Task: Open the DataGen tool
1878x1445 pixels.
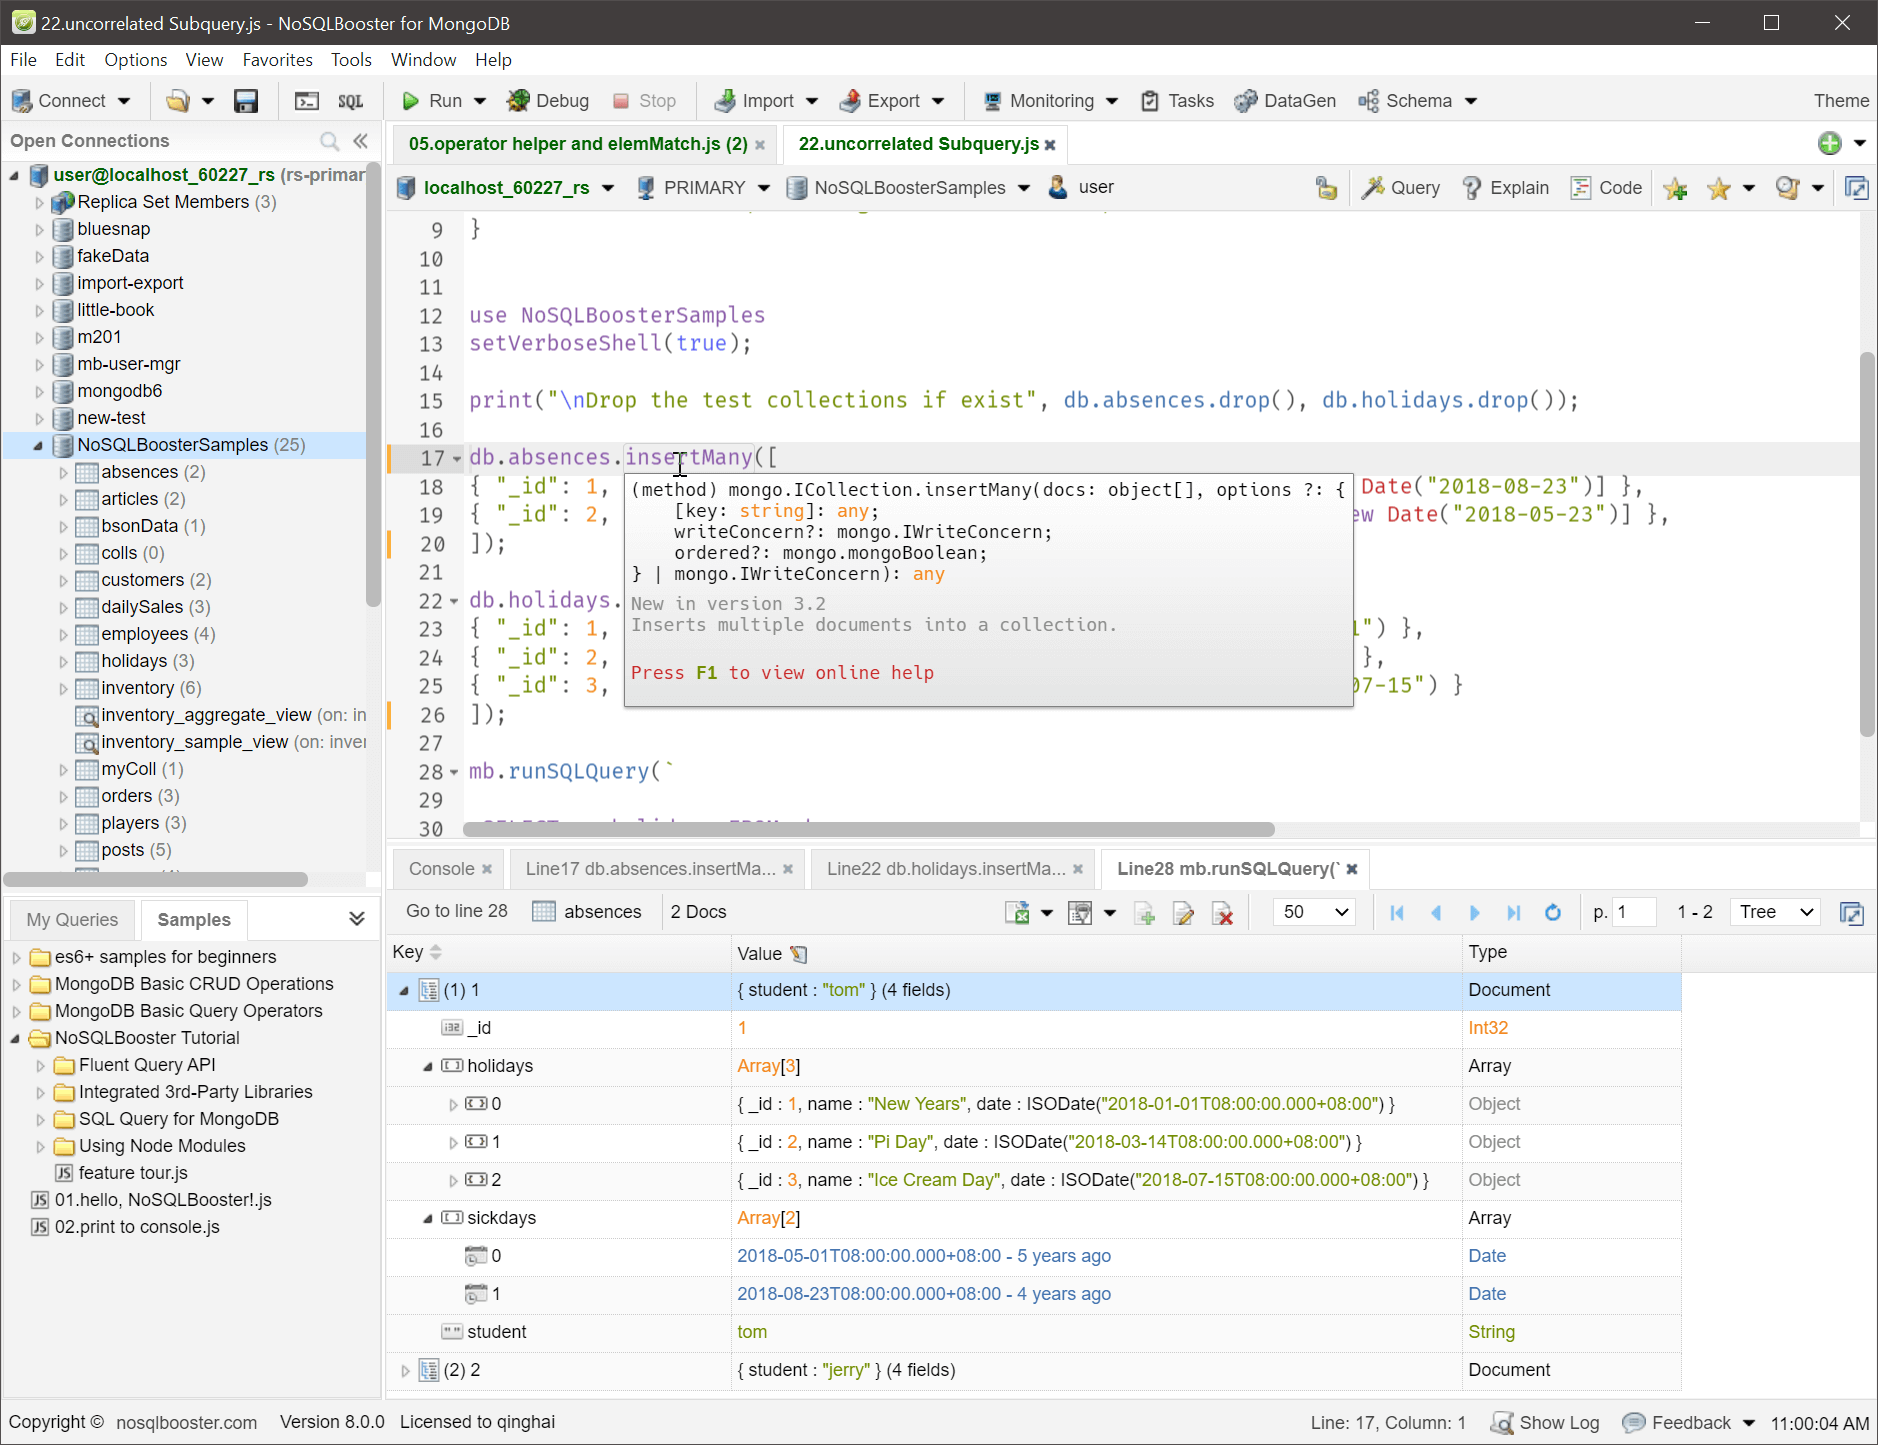Action: pos(1286,101)
